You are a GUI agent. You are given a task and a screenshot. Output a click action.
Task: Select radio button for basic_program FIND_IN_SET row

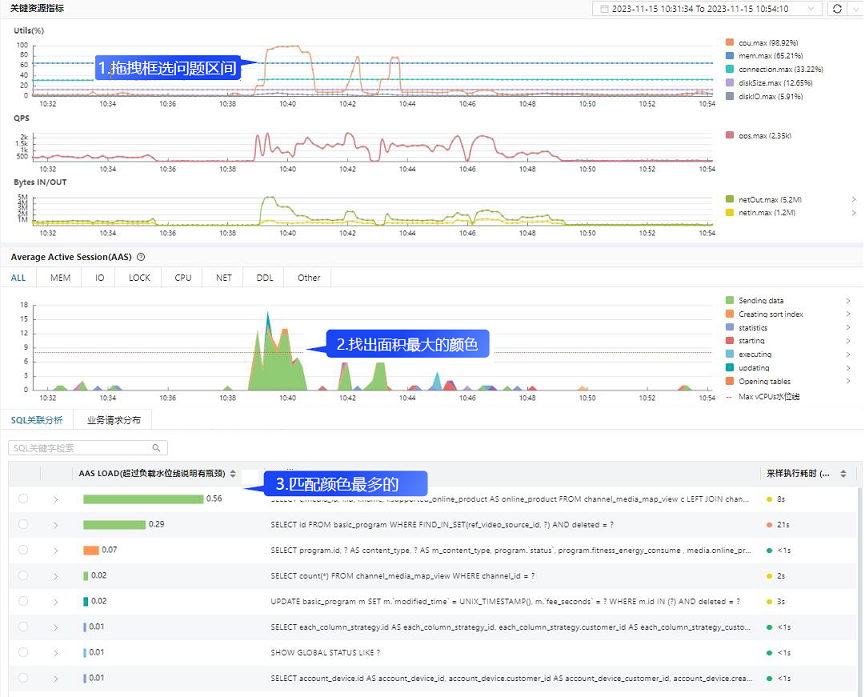23,524
